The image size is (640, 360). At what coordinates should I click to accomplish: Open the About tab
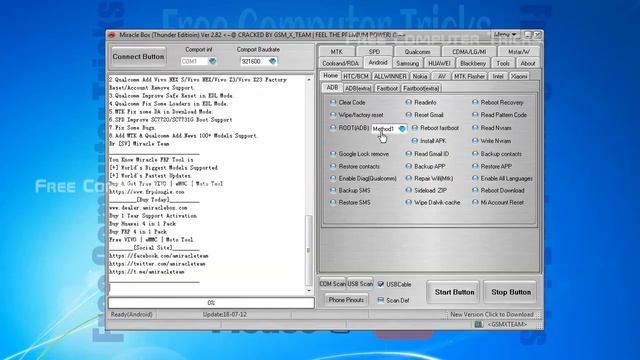point(528,64)
